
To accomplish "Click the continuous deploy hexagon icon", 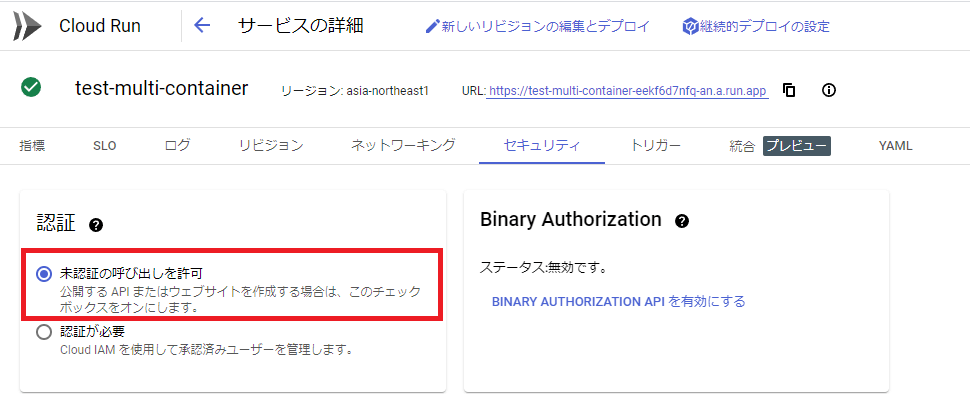I will coord(690,27).
